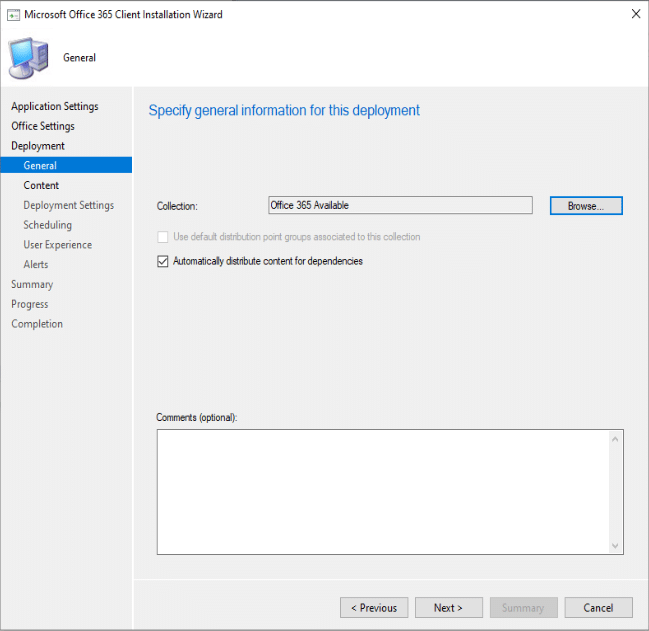Open the Summary step in sidebar

32,284
